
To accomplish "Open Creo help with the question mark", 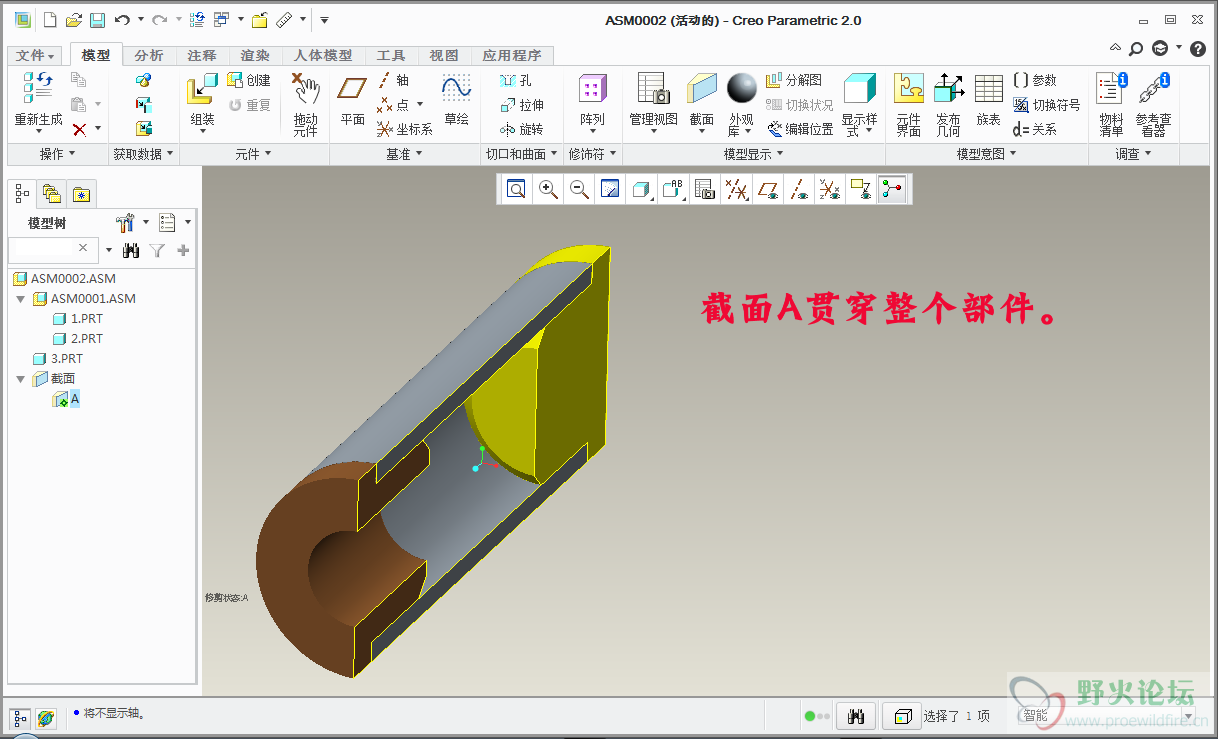I will point(1198,48).
